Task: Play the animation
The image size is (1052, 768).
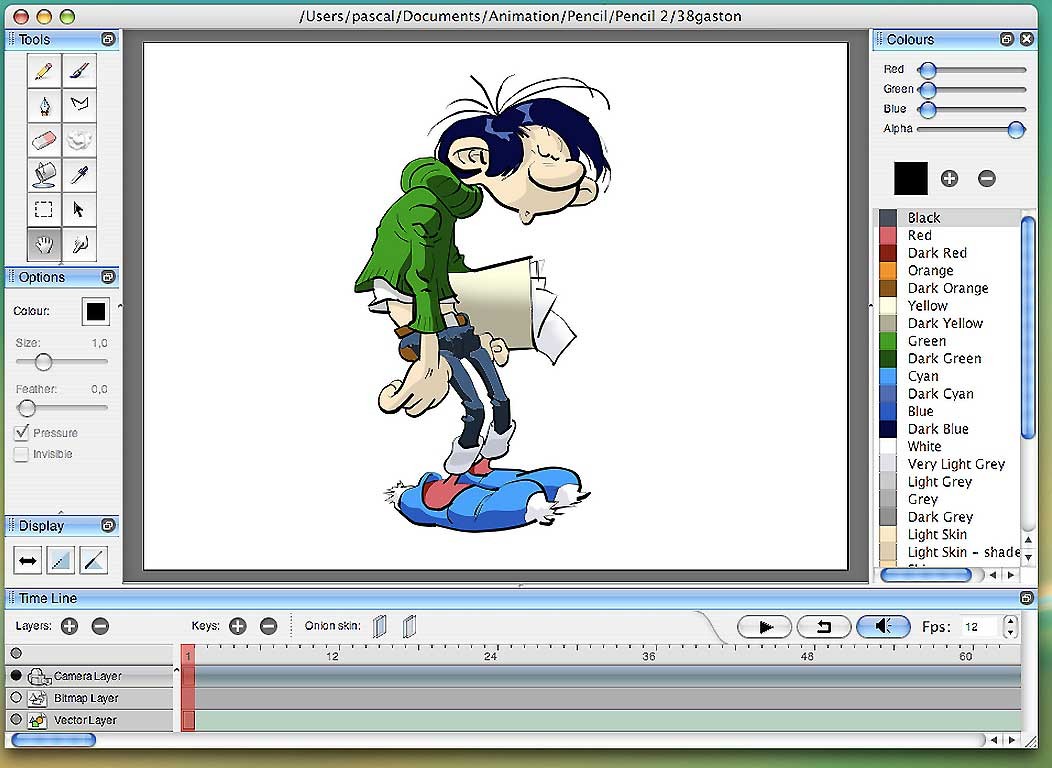Action: click(x=765, y=627)
